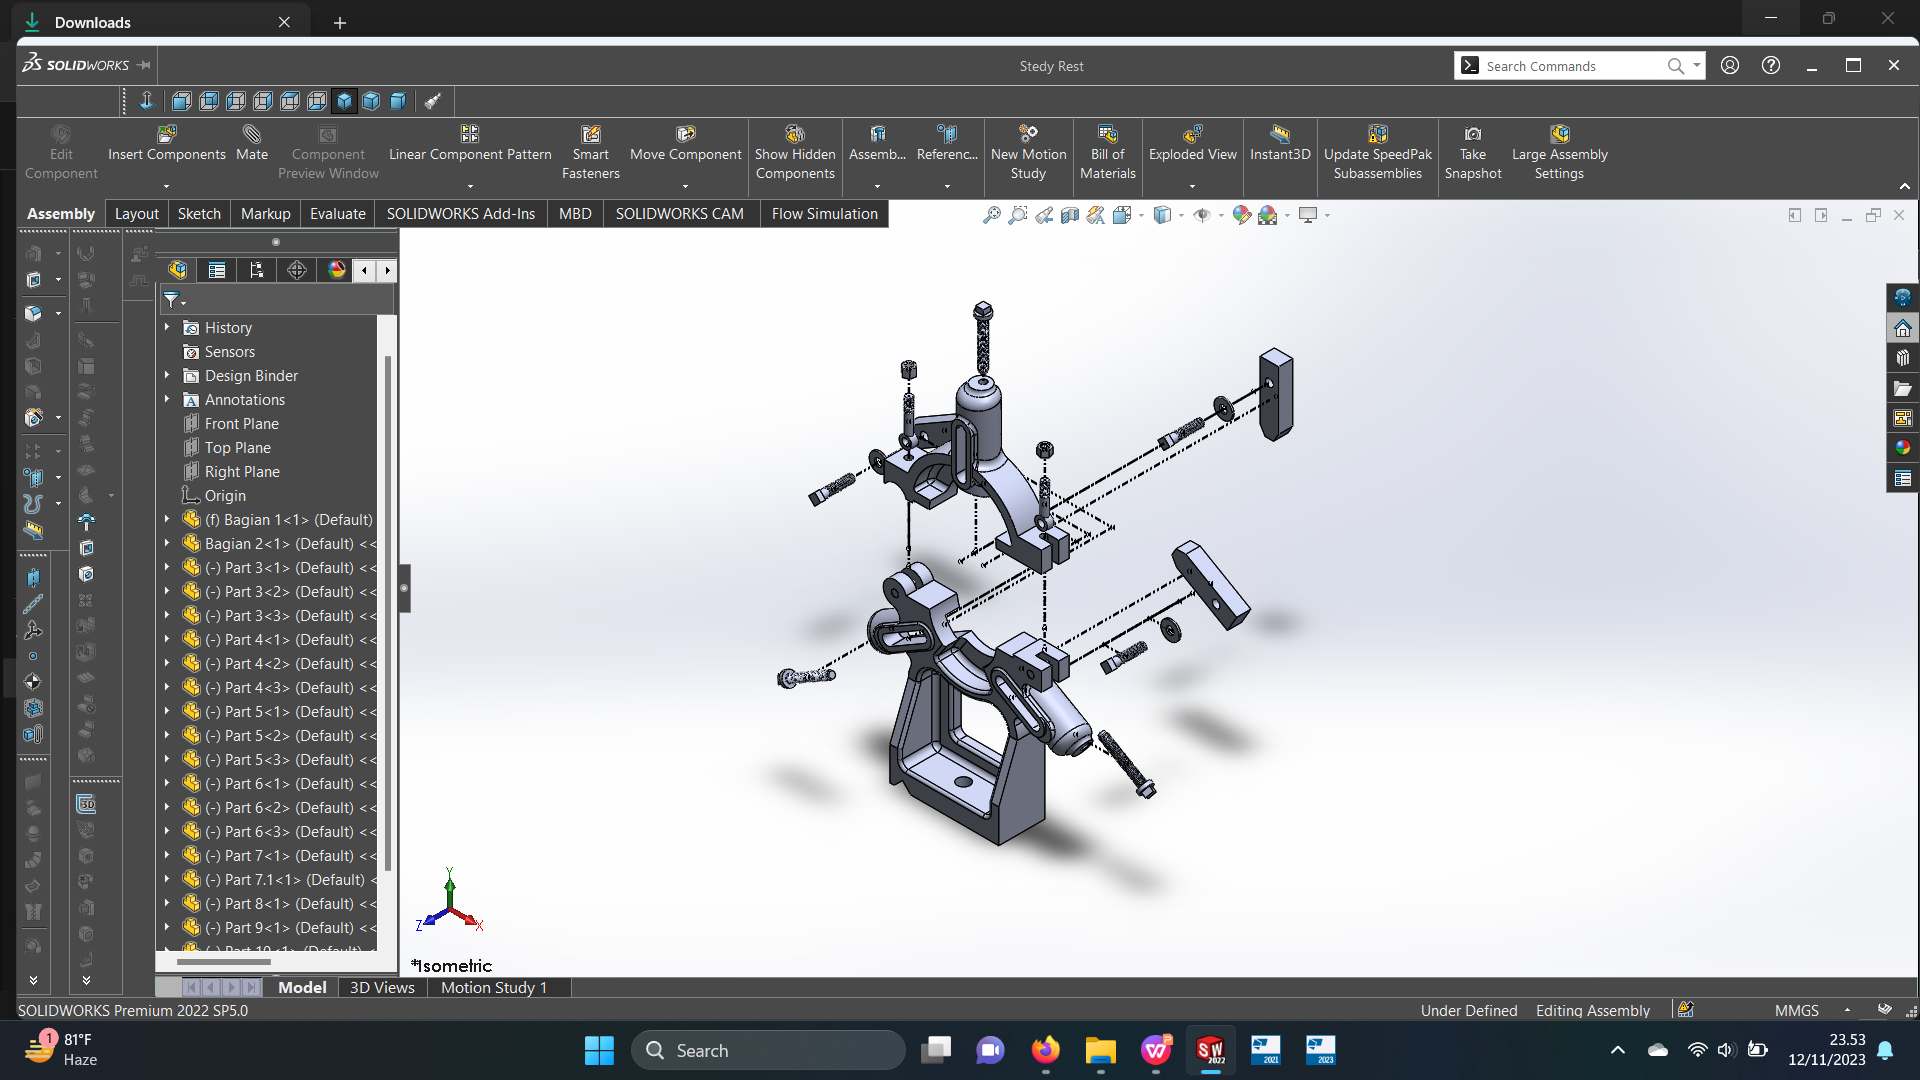Click Show Hidden Components

tap(795, 152)
